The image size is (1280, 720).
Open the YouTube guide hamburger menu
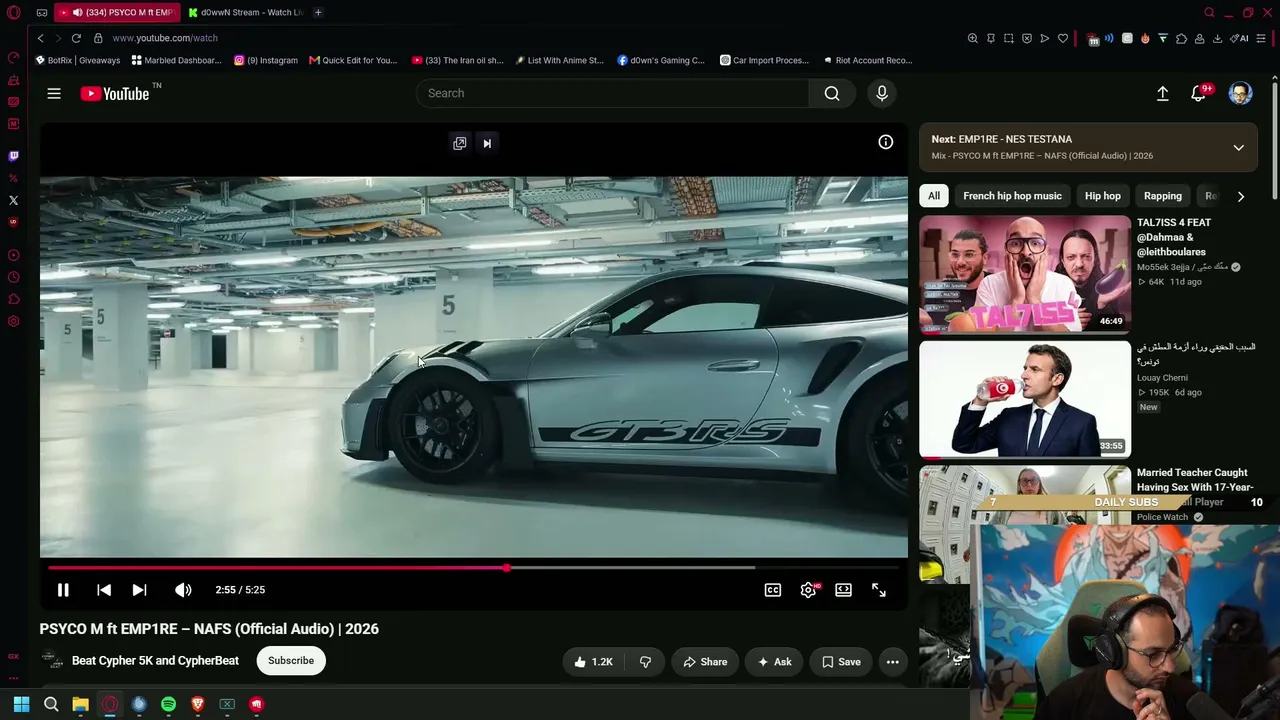(54, 93)
